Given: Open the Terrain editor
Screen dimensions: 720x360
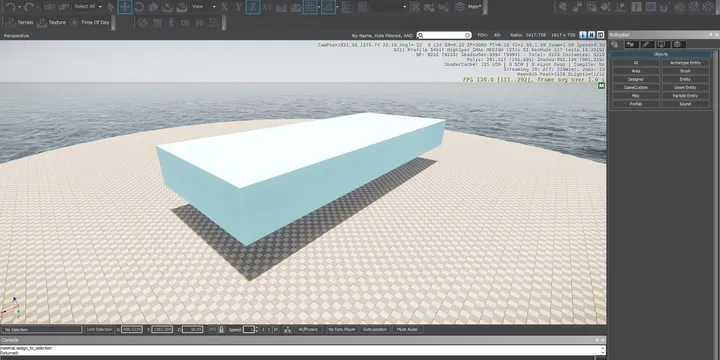Looking at the screenshot, I should point(19,22).
